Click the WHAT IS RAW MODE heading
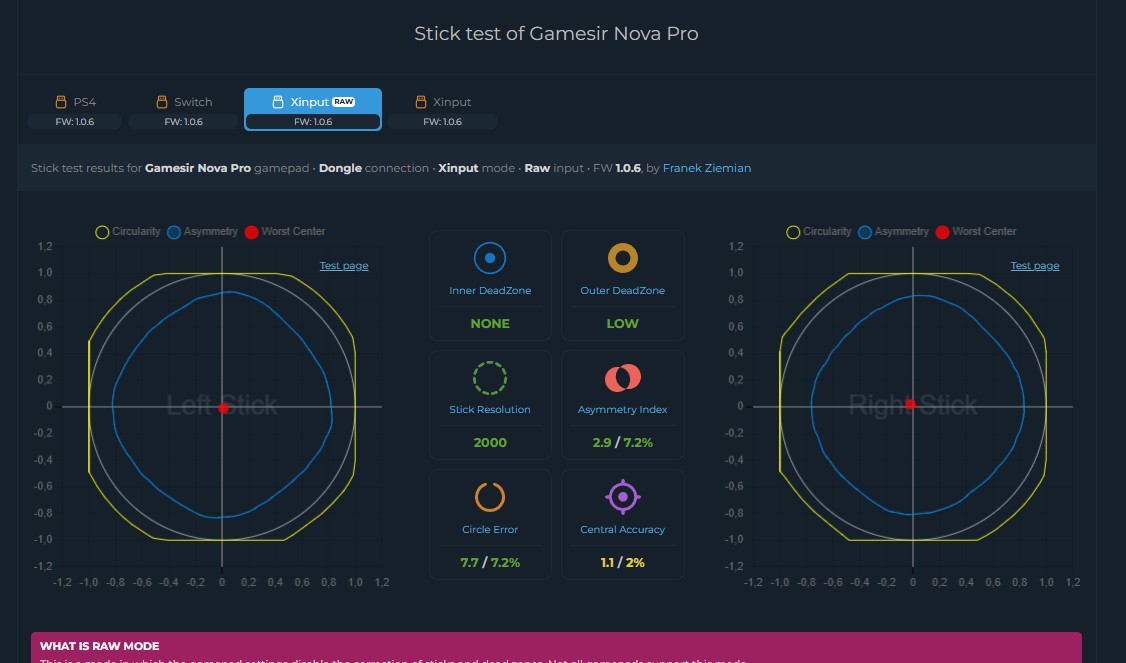This screenshot has height=663, width=1126. click(x=100, y=646)
